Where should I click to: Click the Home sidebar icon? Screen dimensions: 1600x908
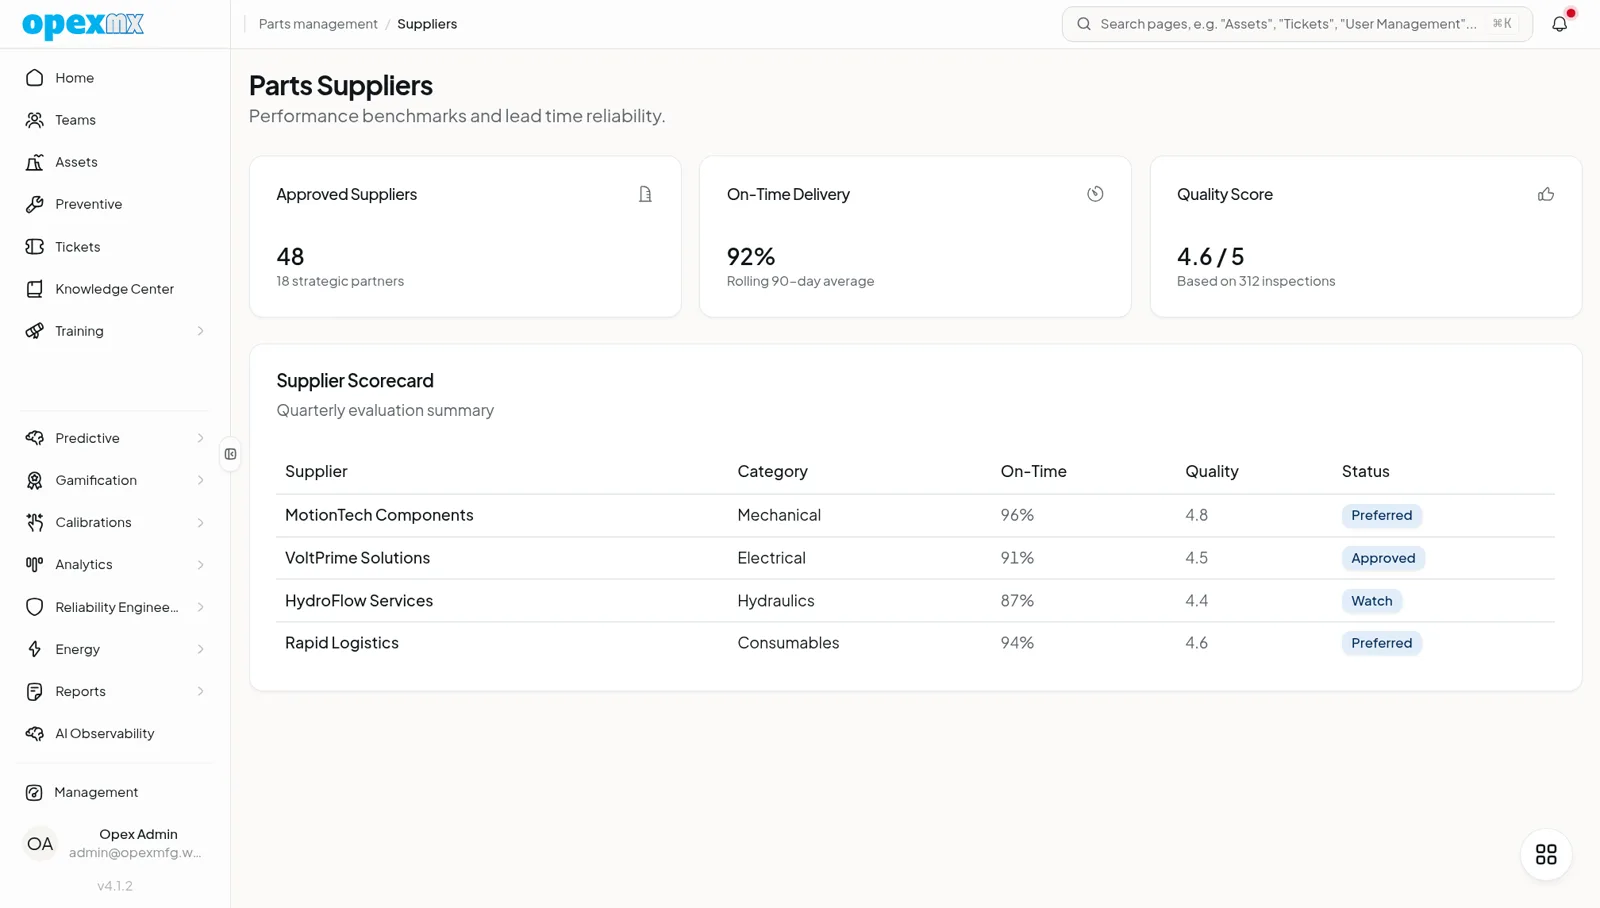click(x=35, y=78)
